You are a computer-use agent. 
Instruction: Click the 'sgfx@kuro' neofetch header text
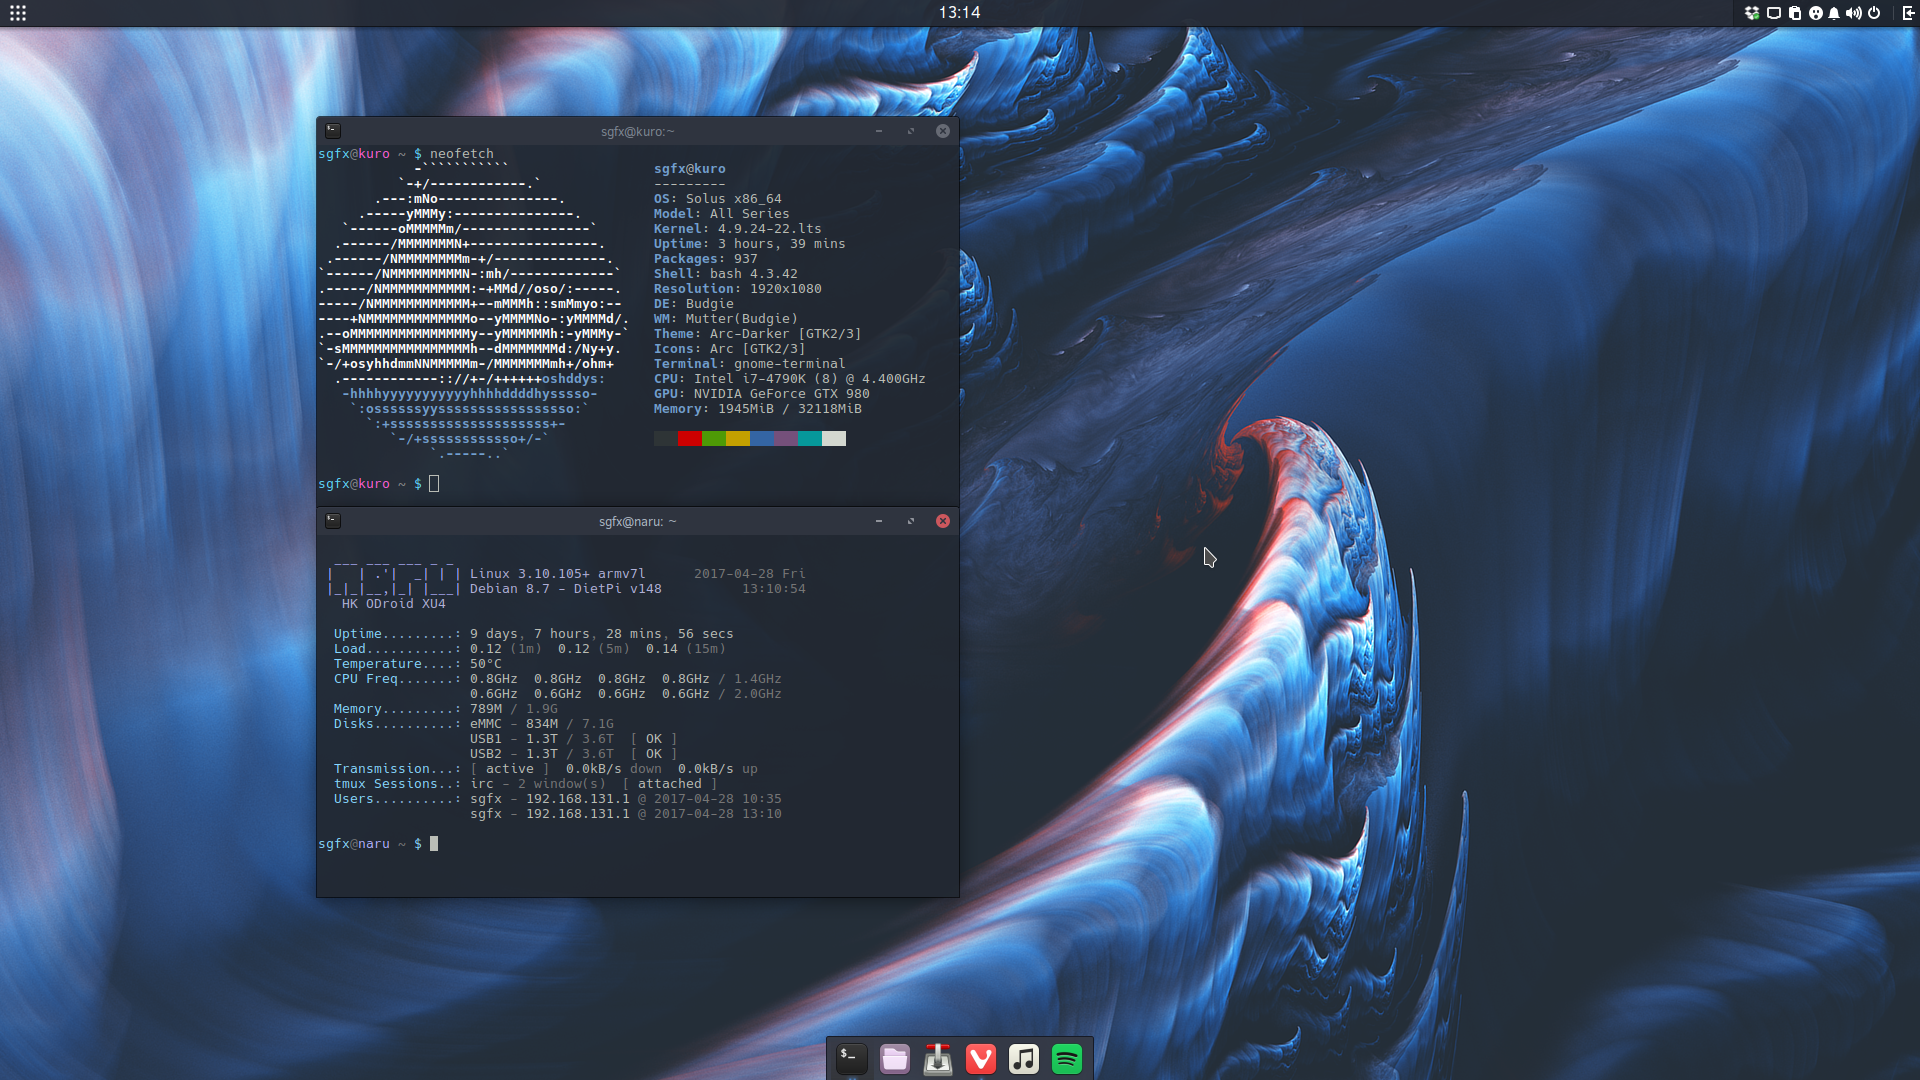pos(690,168)
